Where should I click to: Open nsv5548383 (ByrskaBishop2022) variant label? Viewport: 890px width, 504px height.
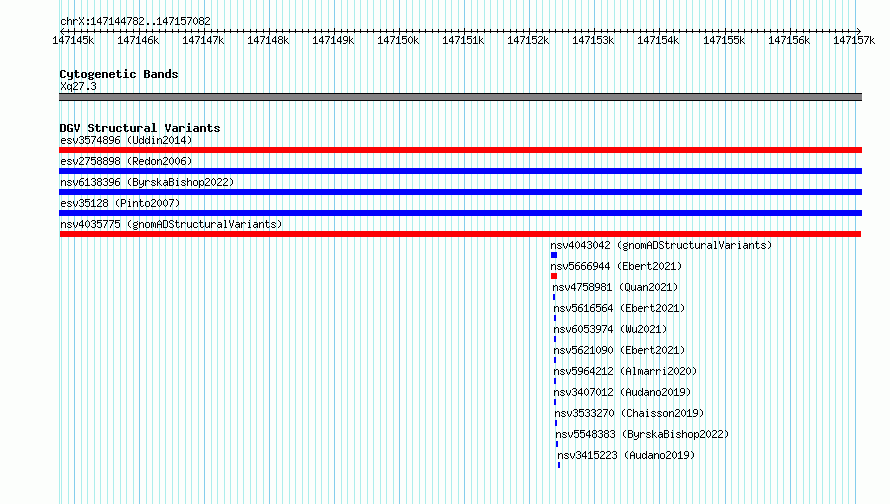click(642, 434)
